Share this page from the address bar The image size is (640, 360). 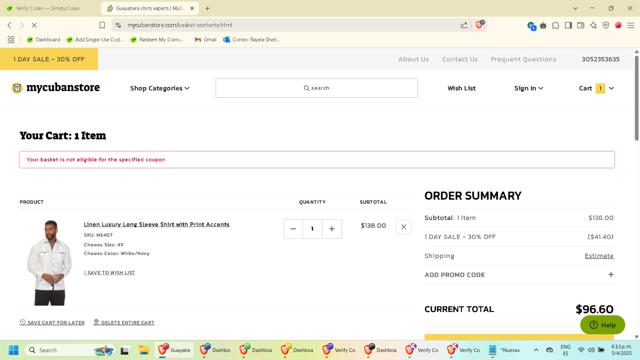pos(464,25)
